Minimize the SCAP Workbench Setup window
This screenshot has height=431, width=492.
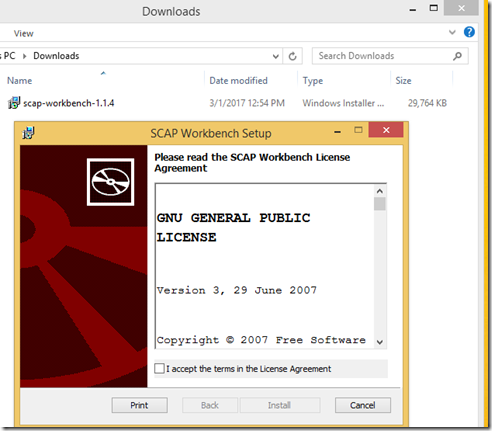pyautogui.click(x=337, y=132)
